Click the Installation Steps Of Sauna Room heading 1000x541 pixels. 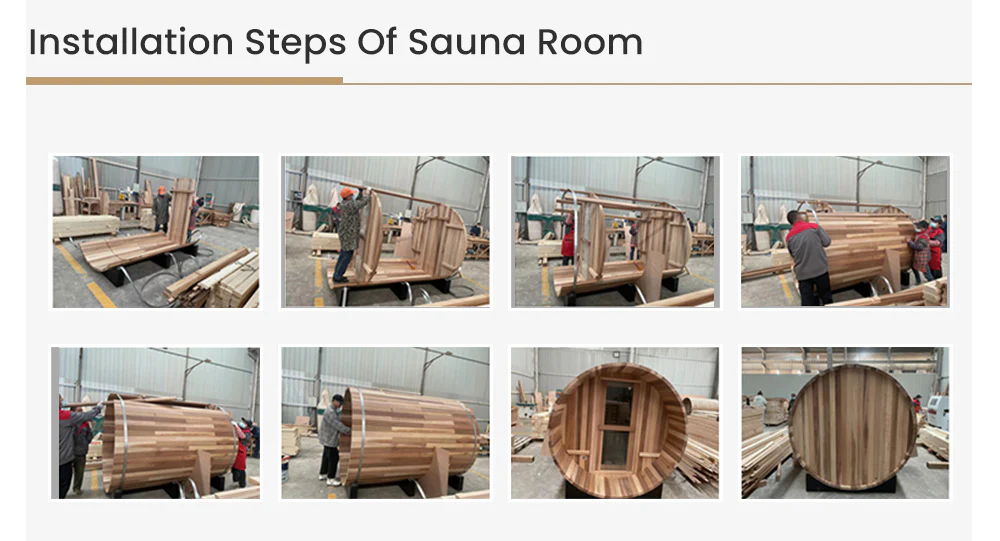(335, 43)
